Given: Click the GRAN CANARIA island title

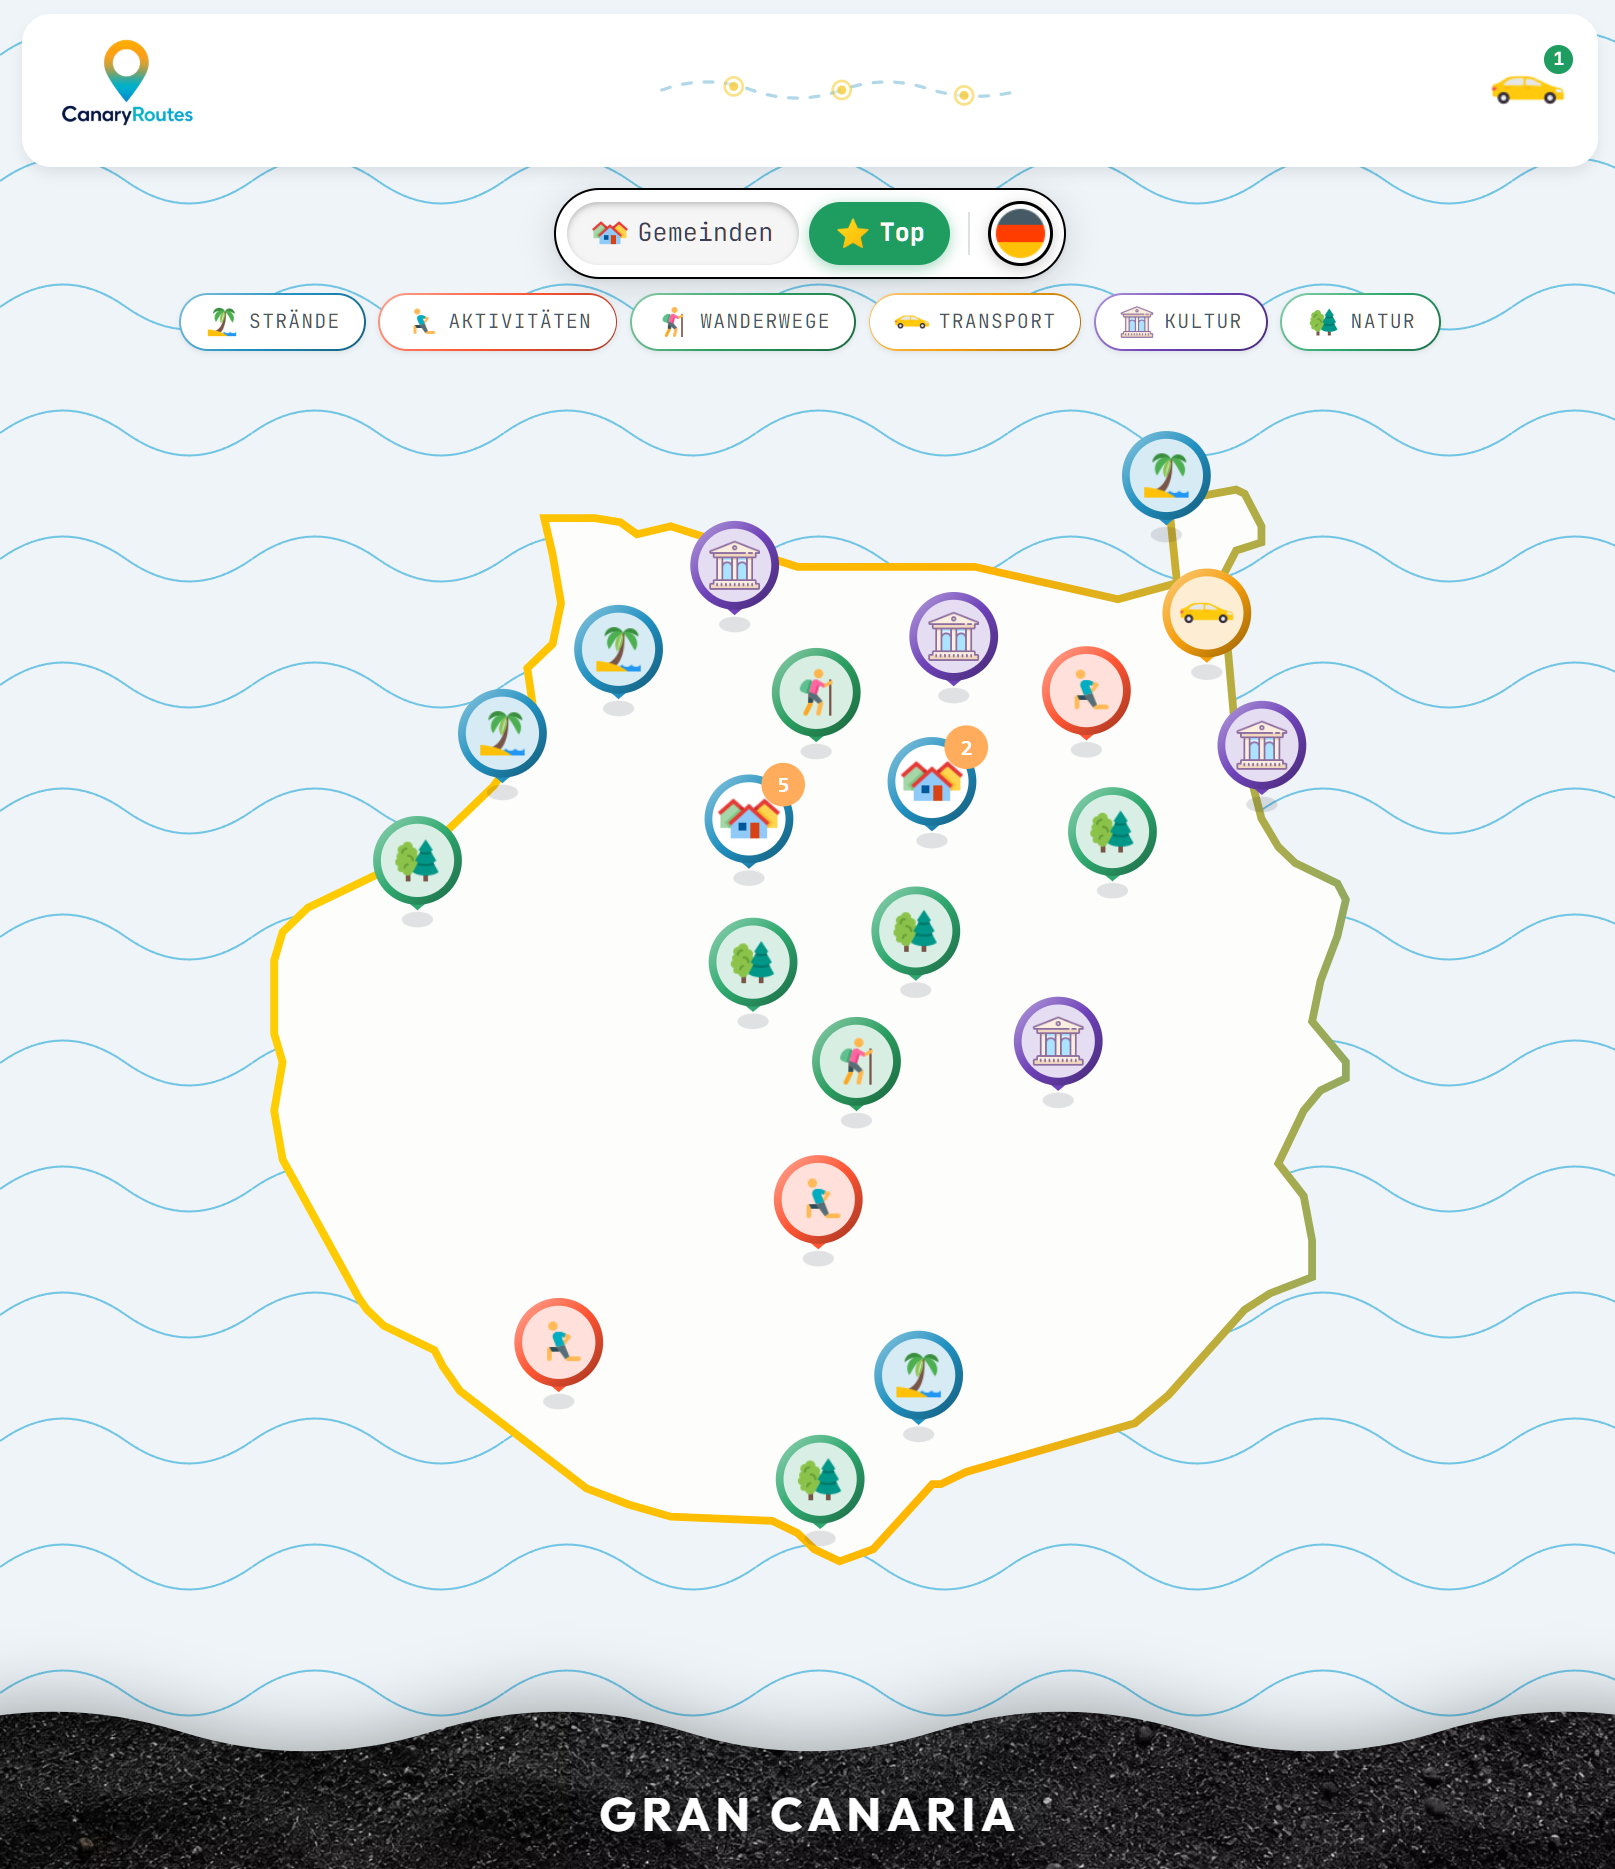Looking at the screenshot, I should (x=807, y=1815).
